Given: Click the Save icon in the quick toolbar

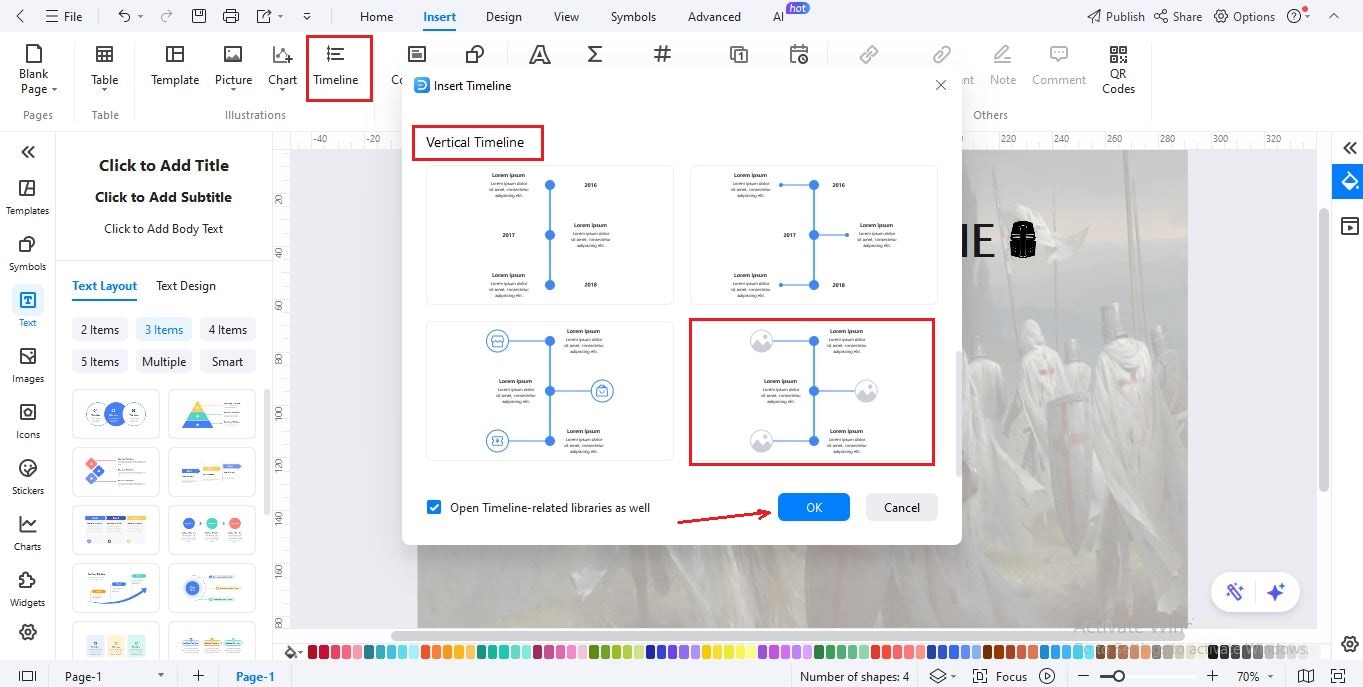Looking at the screenshot, I should pyautogui.click(x=199, y=16).
